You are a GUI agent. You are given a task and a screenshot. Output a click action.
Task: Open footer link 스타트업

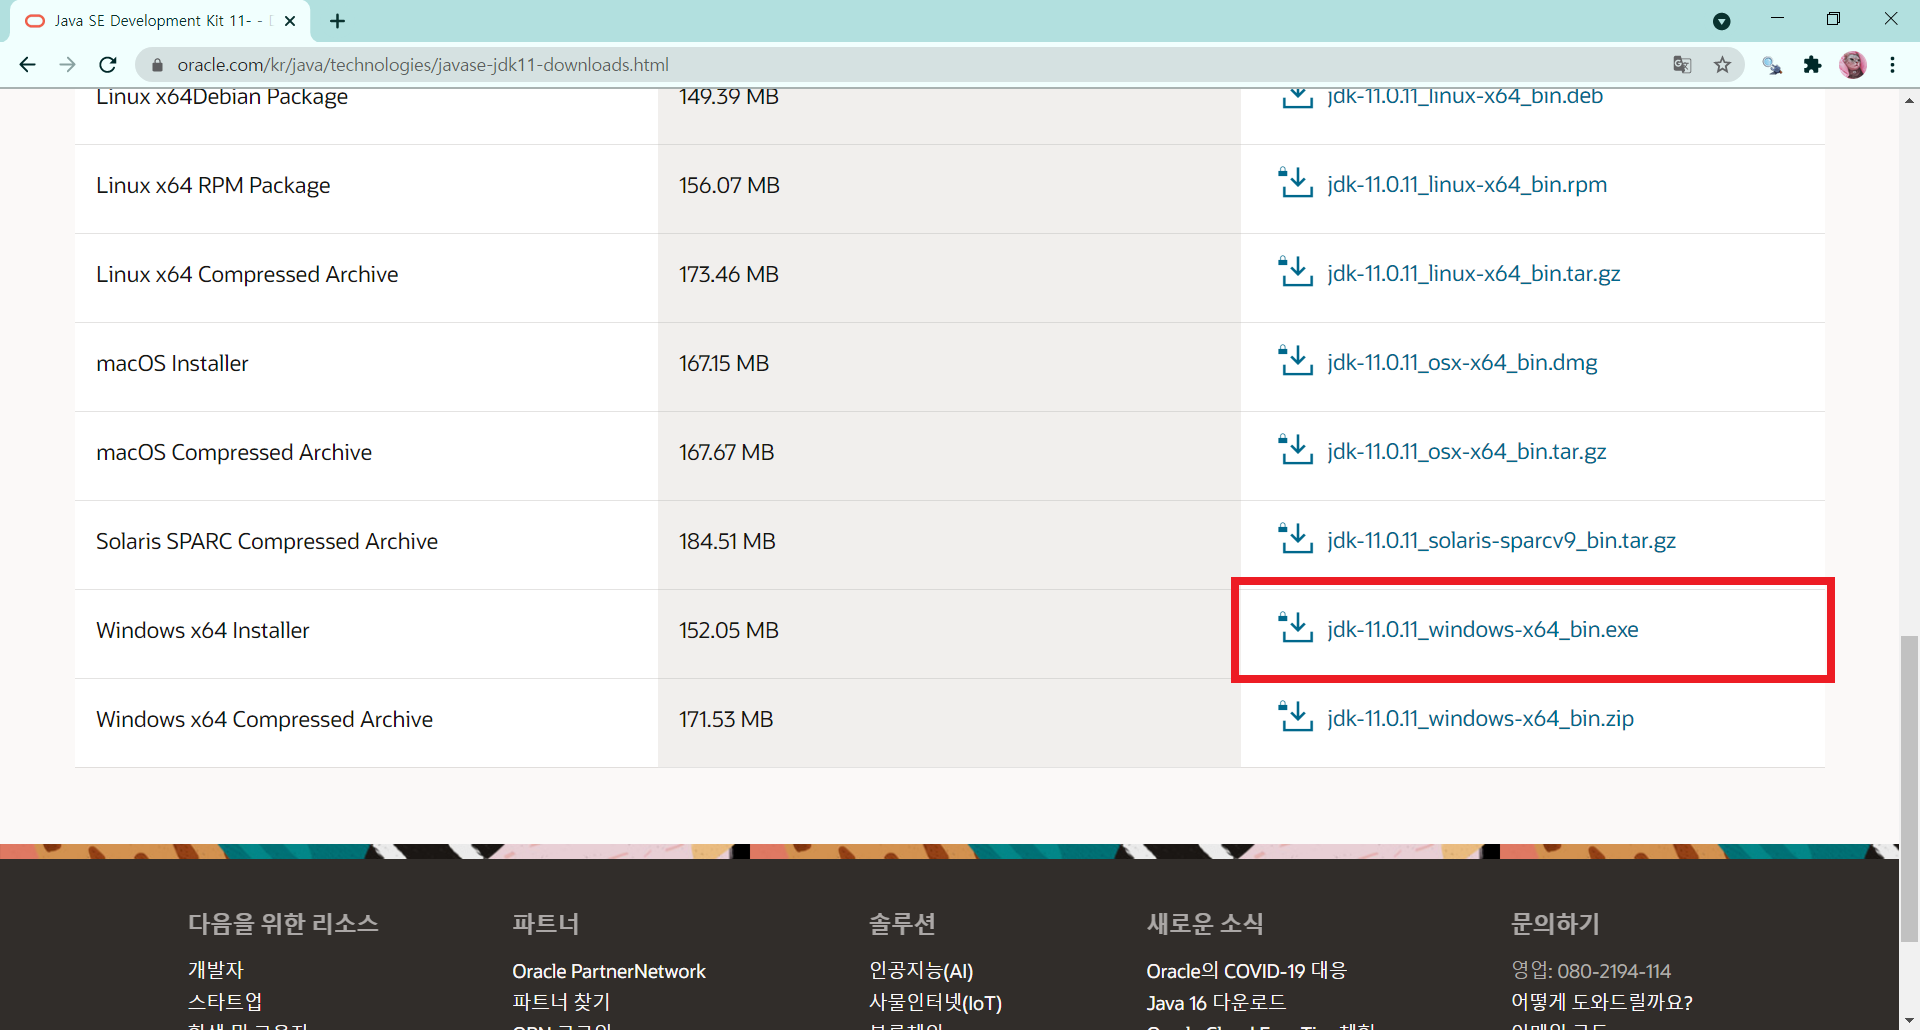pos(225,1001)
